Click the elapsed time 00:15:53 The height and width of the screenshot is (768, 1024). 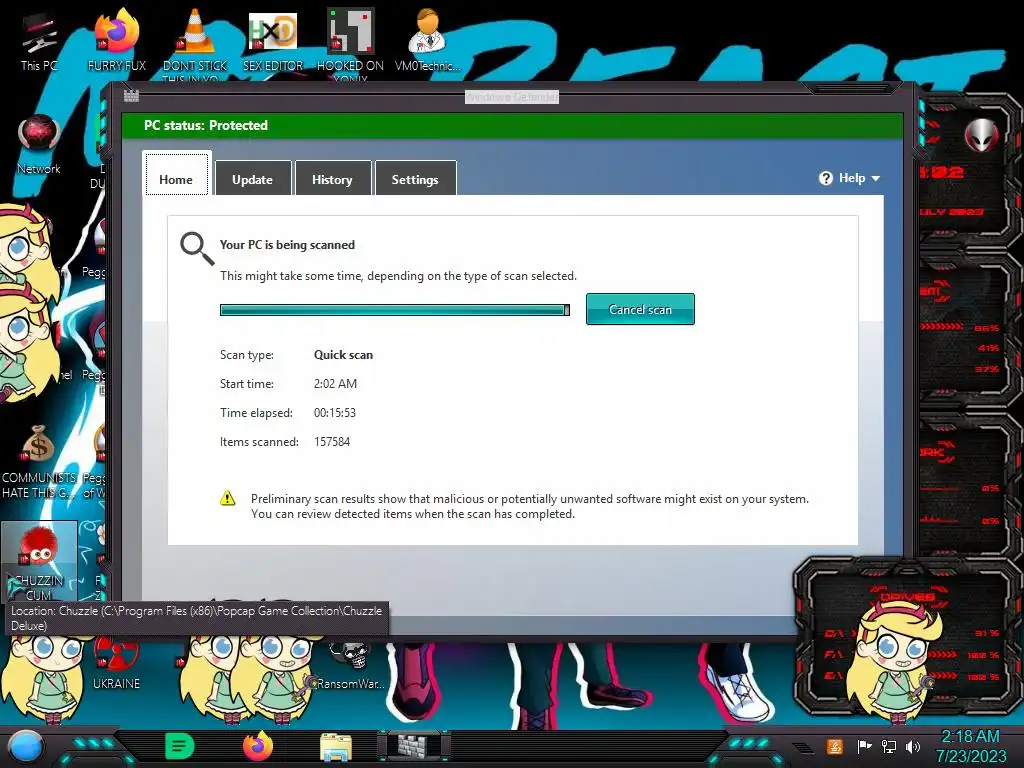[335, 413]
